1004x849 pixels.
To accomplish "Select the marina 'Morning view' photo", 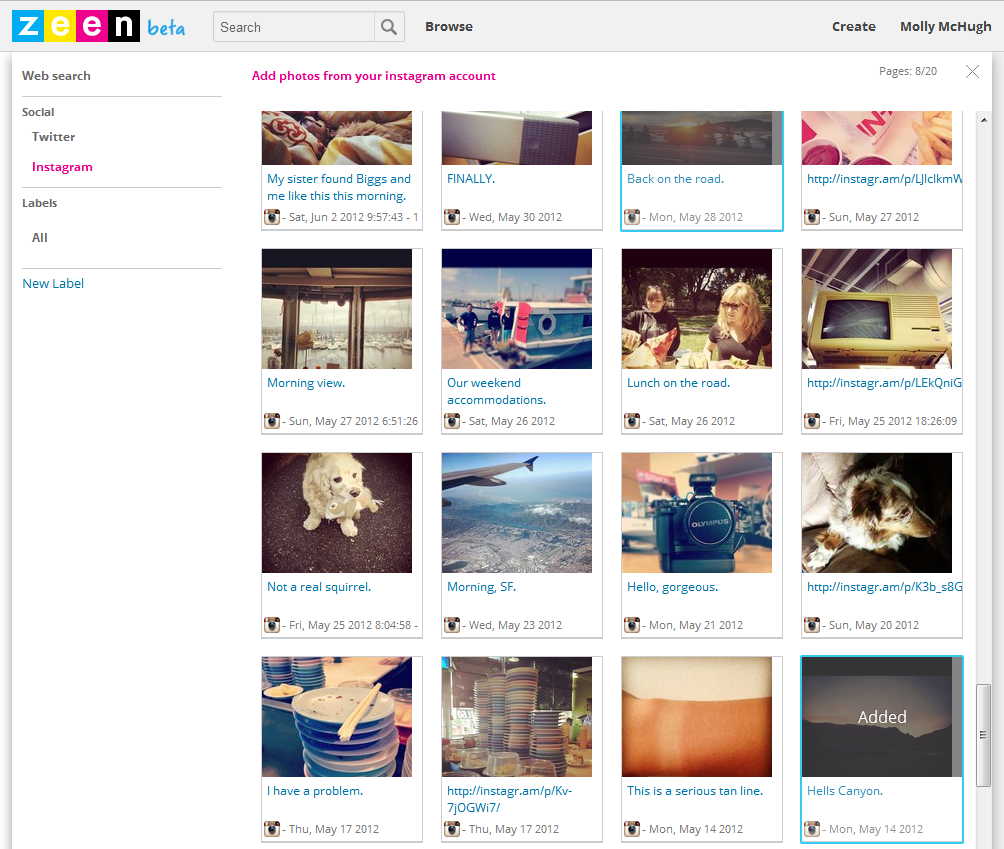I will 337,309.
